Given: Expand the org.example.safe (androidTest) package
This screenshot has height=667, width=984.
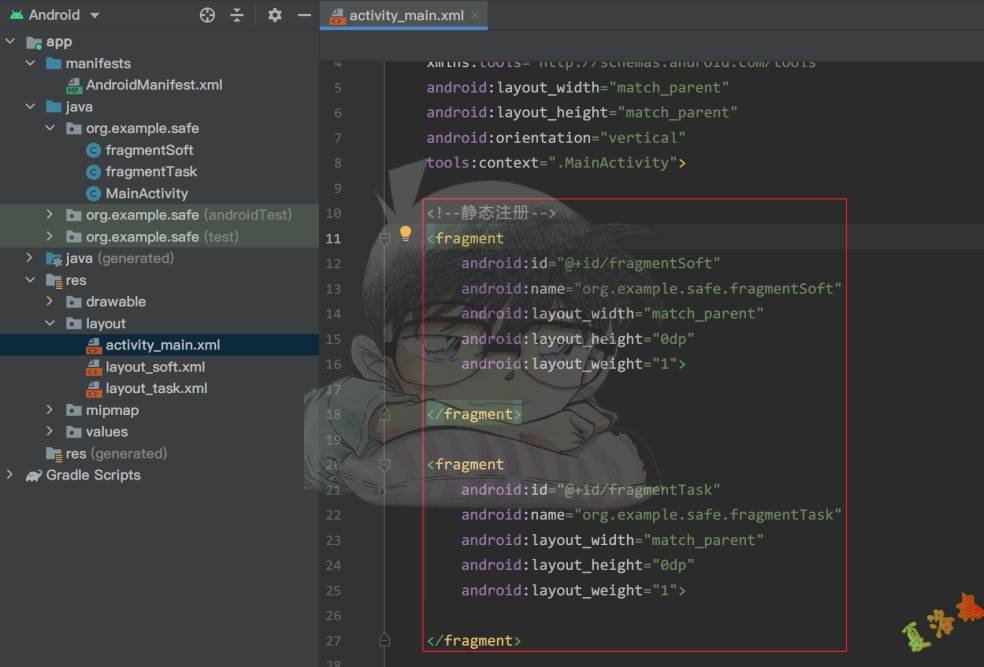Looking at the screenshot, I should (x=50, y=215).
